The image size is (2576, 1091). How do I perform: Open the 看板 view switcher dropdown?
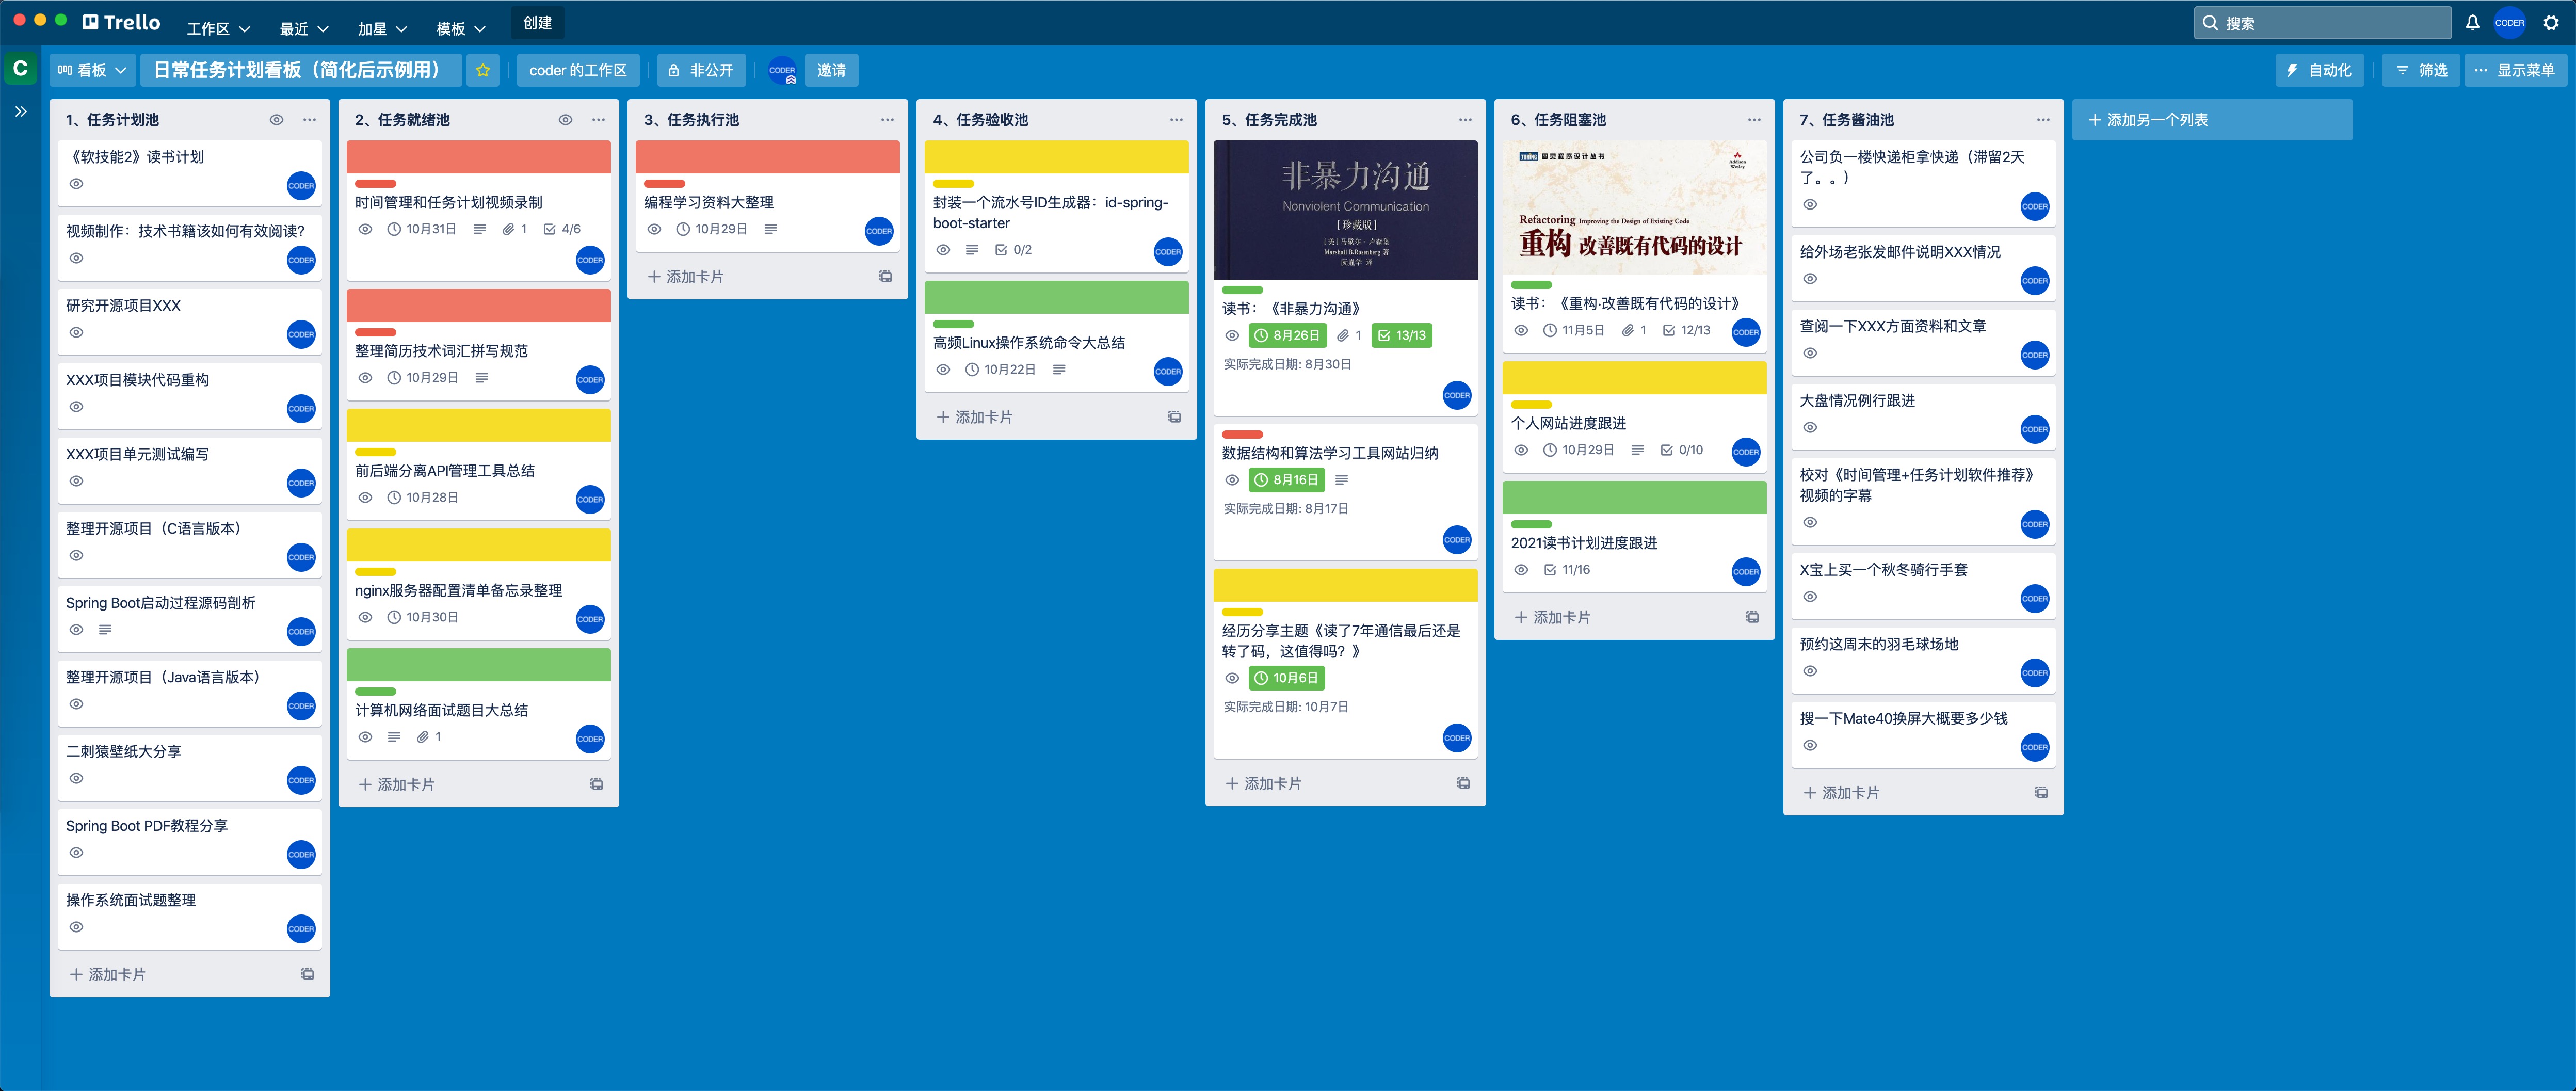[x=92, y=70]
